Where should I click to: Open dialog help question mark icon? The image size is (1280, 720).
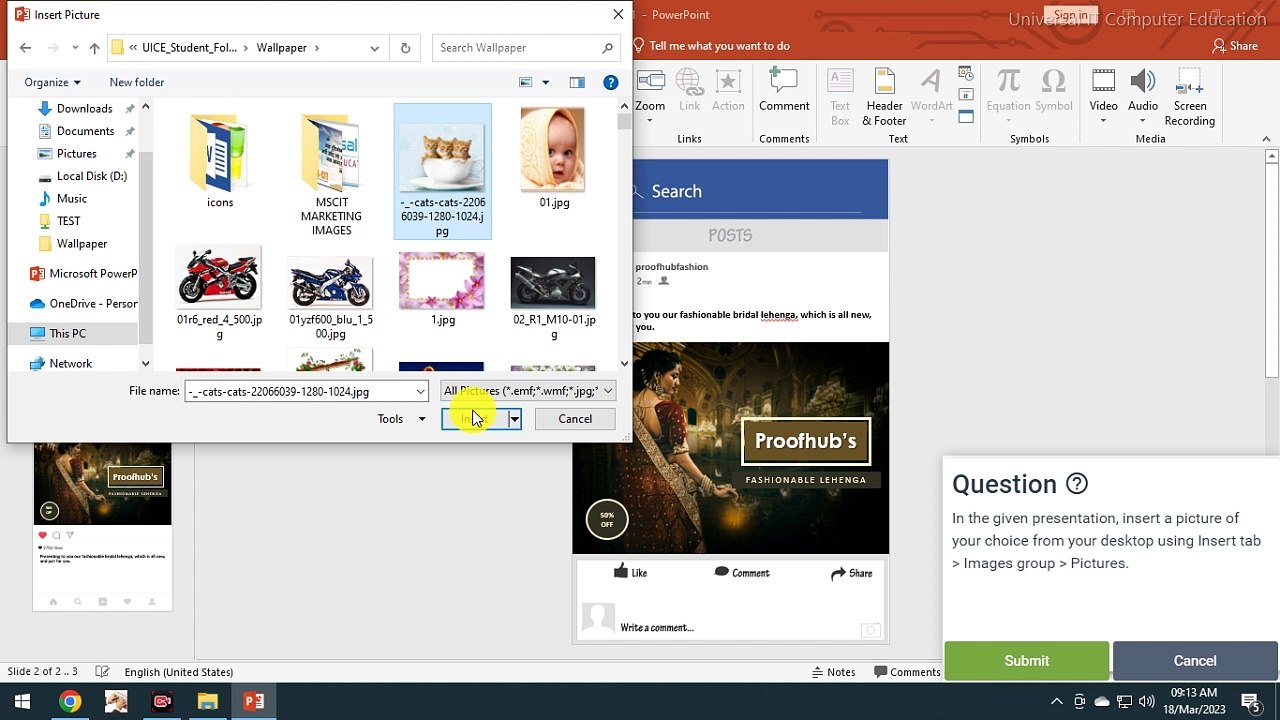(611, 82)
